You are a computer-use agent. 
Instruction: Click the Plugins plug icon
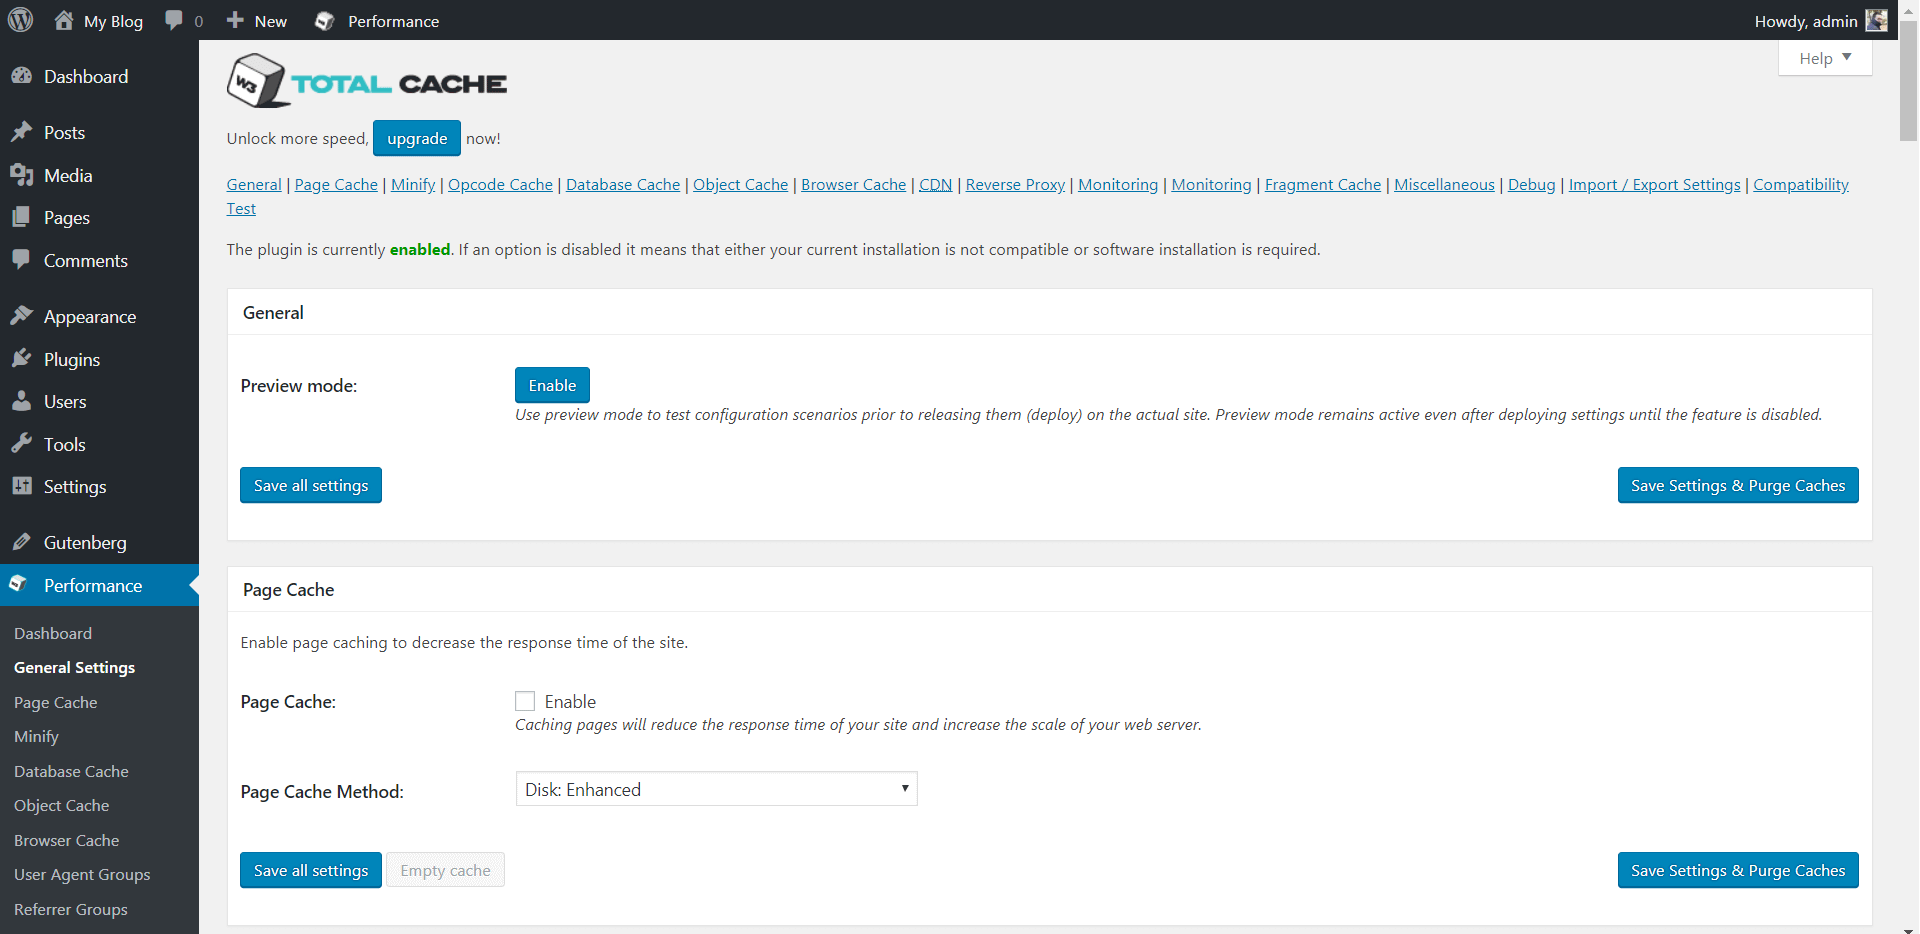pyautogui.click(x=21, y=359)
